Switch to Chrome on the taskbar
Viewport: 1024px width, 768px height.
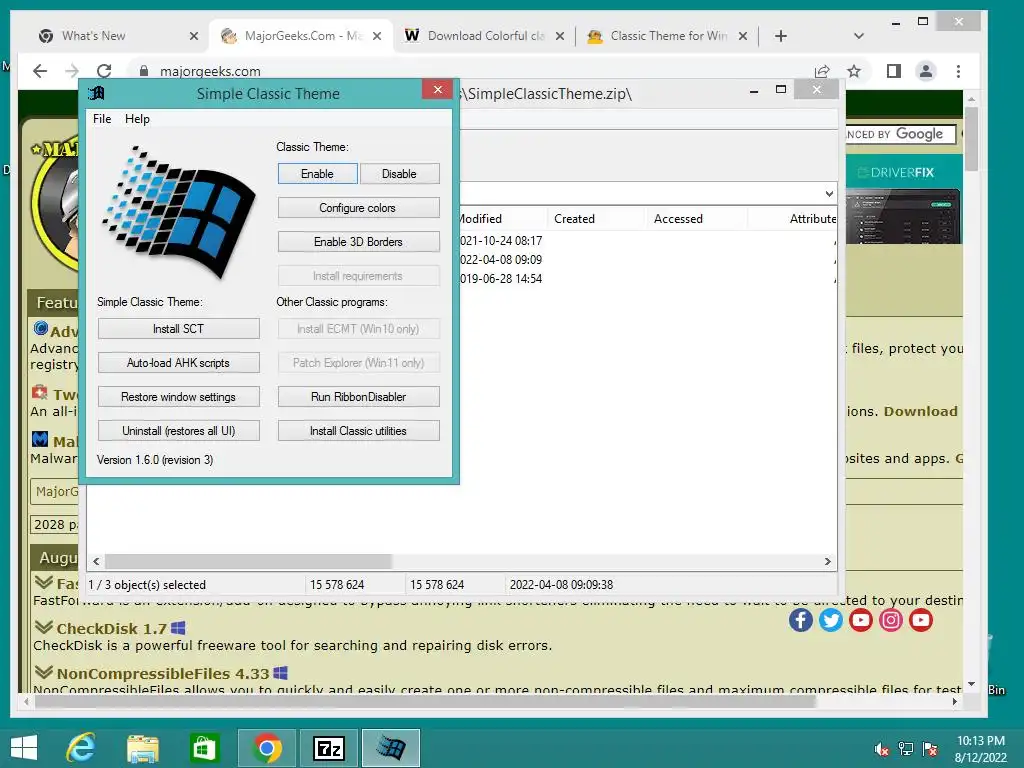coord(266,748)
